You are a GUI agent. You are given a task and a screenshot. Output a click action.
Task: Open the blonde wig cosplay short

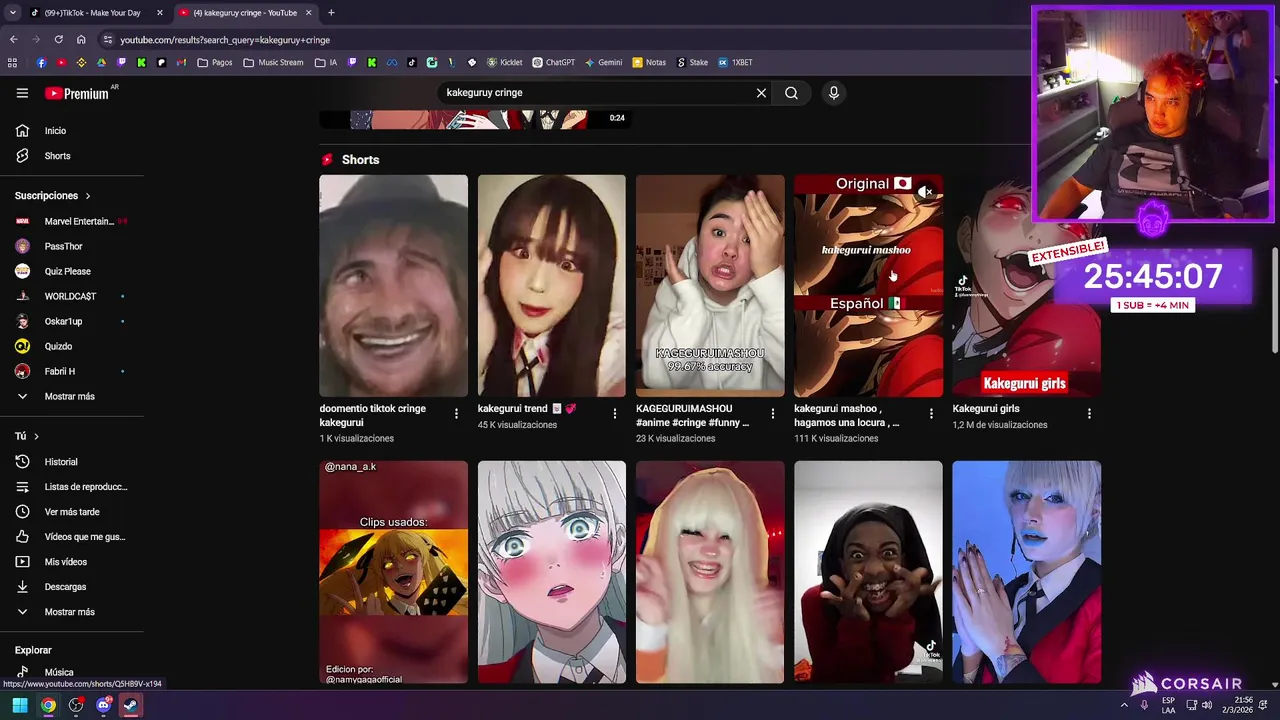coord(710,572)
